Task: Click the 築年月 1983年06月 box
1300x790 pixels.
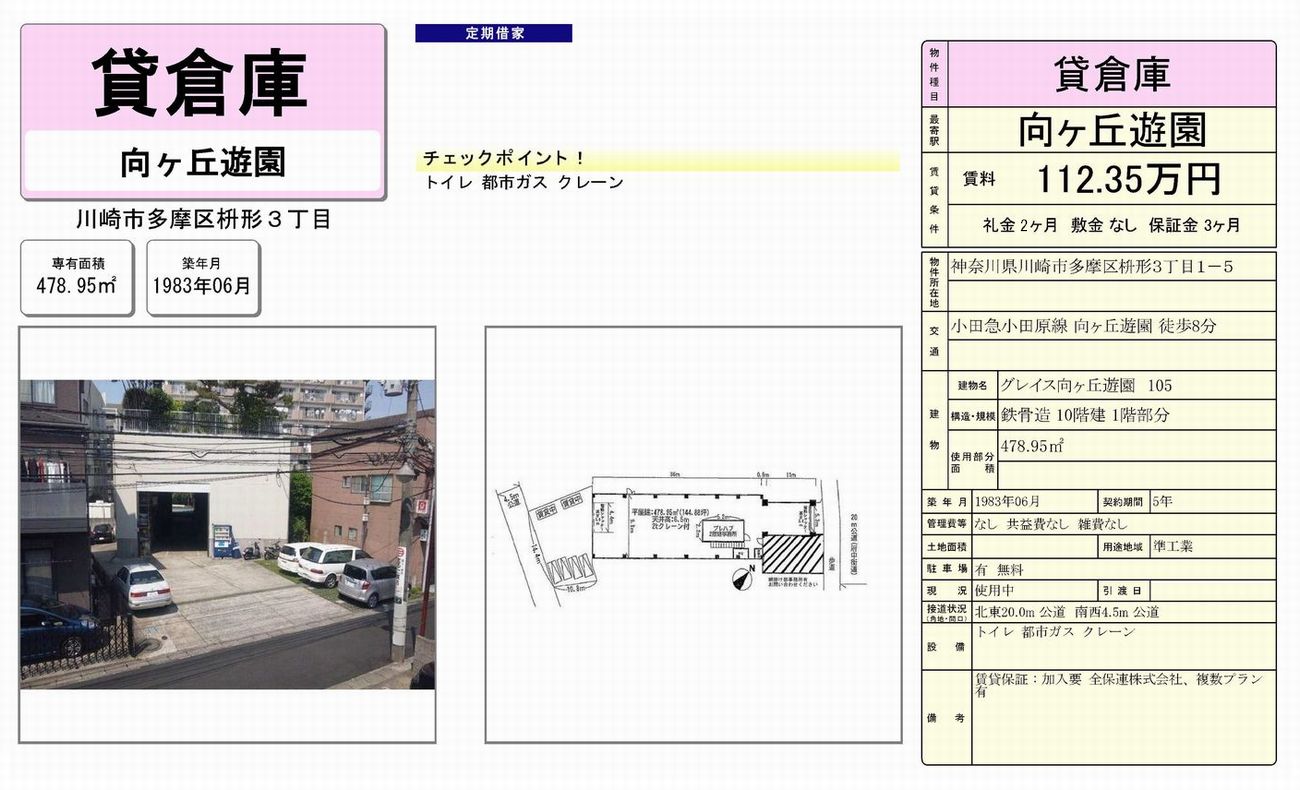Action: coord(202,277)
